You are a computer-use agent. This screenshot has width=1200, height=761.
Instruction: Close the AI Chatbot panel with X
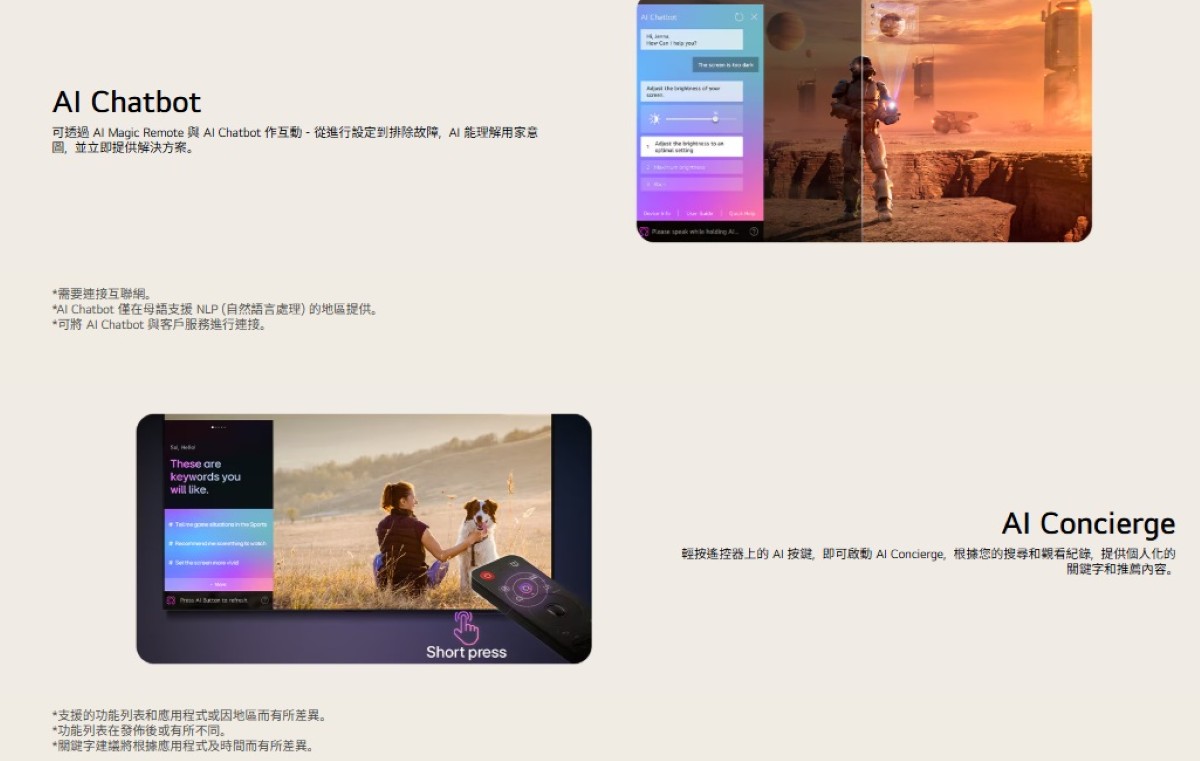754,17
